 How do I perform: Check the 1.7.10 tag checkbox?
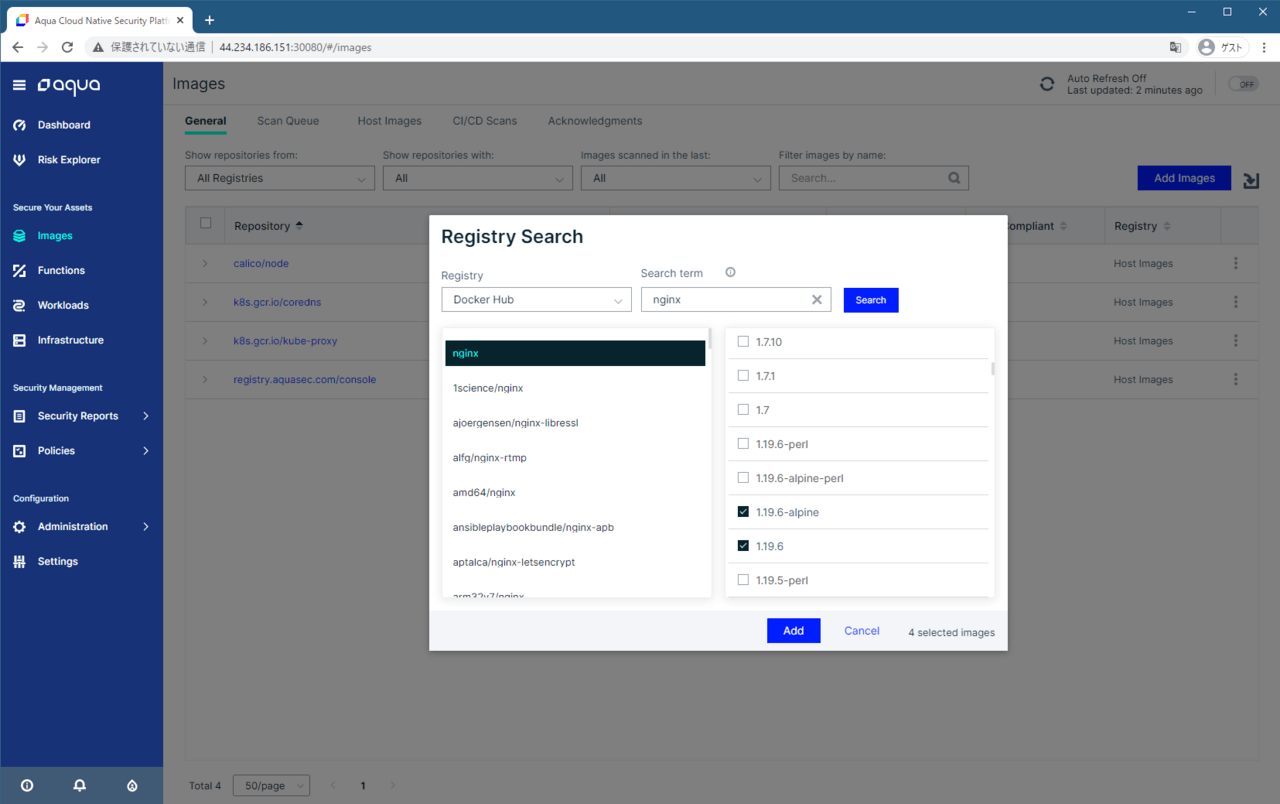pos(743,342)
